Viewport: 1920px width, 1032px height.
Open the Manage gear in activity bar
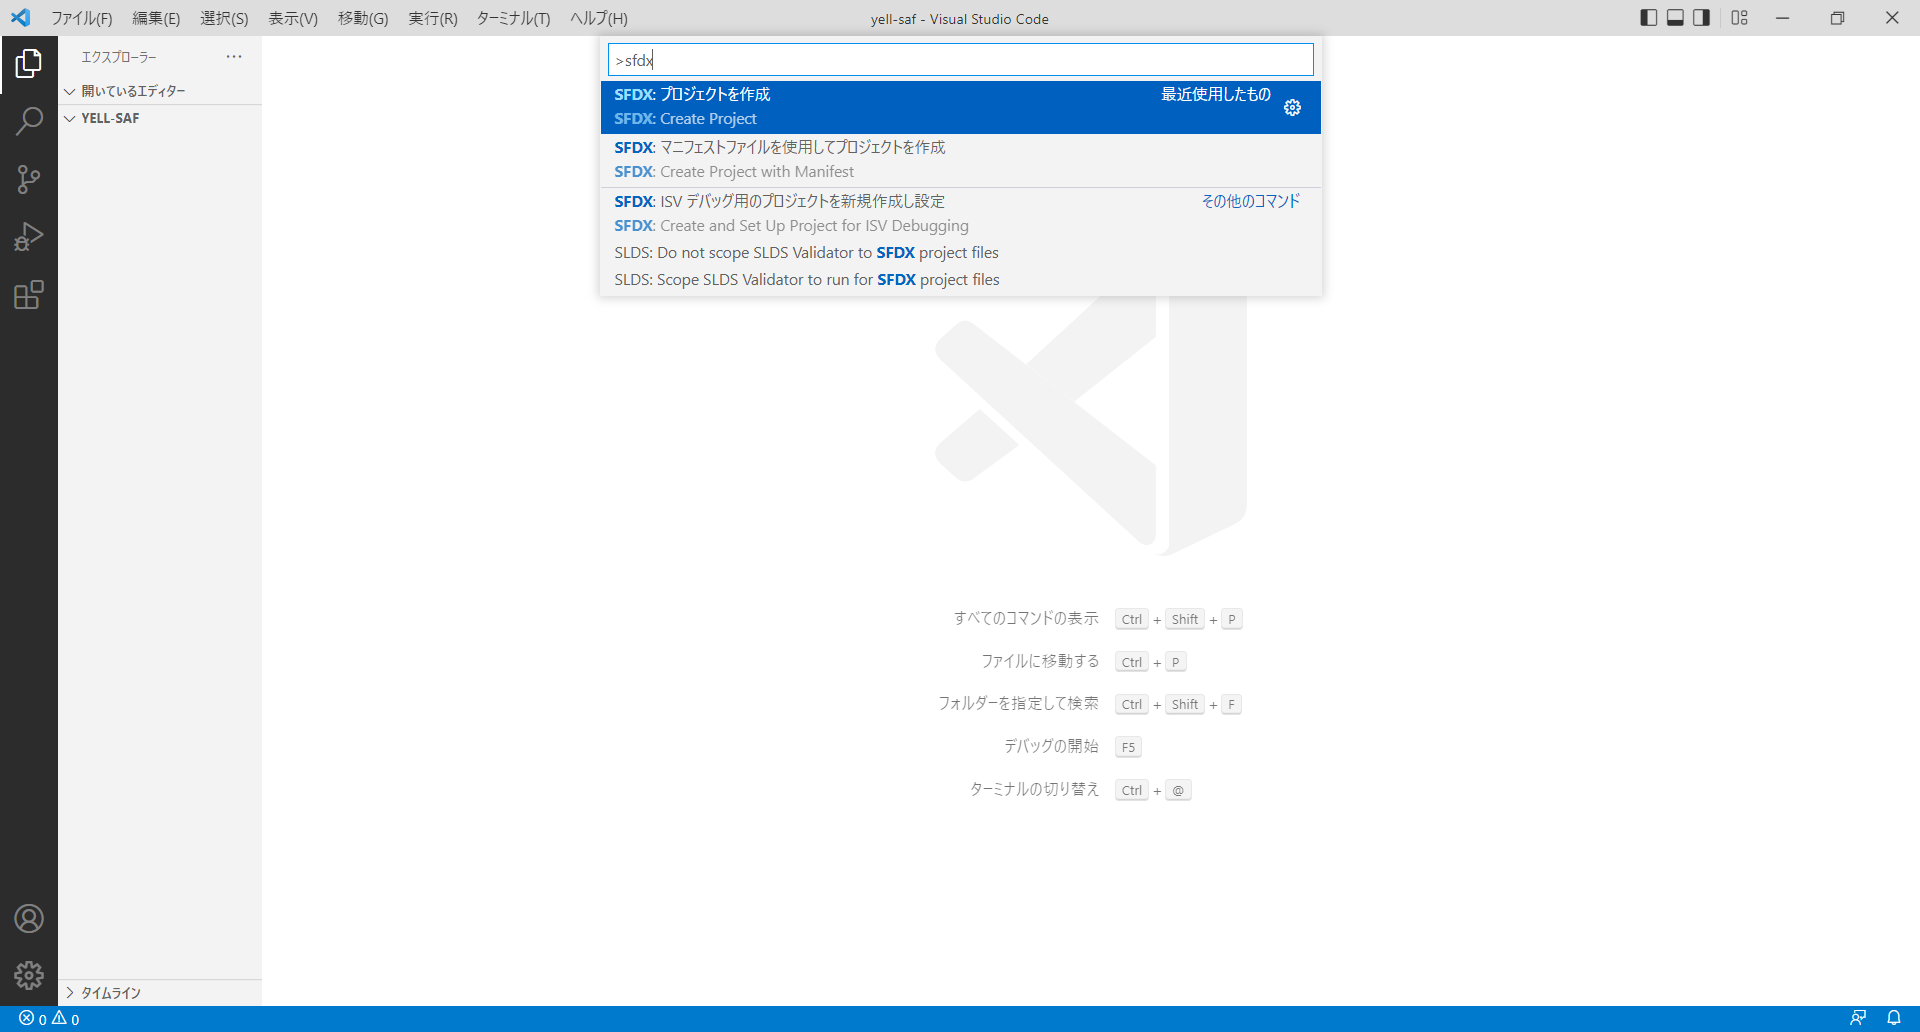pyautogui.click(x=29, y=975)
